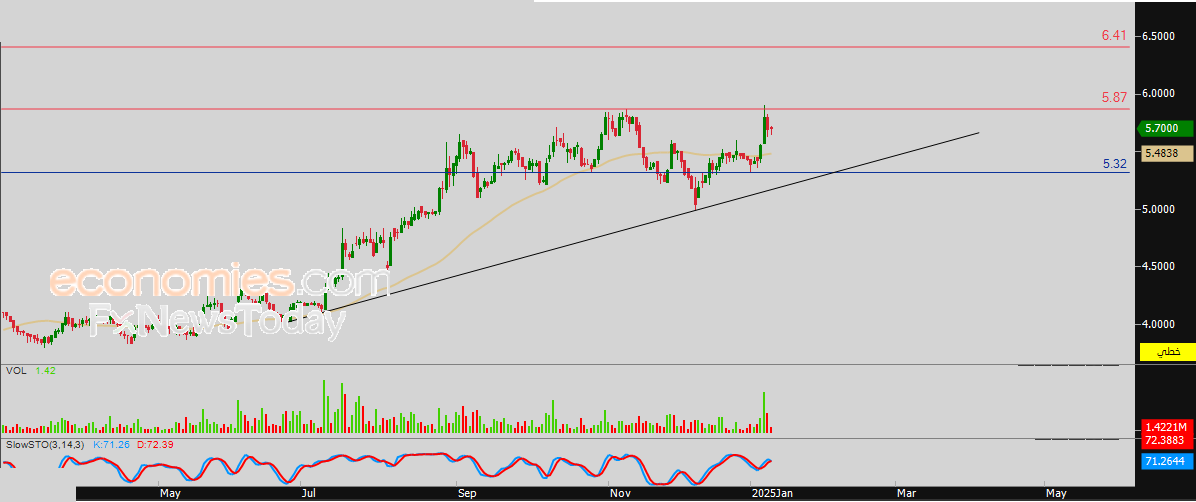Click the Nov label on time axis
Screen dimensions: 1196x502
[620, 494]
